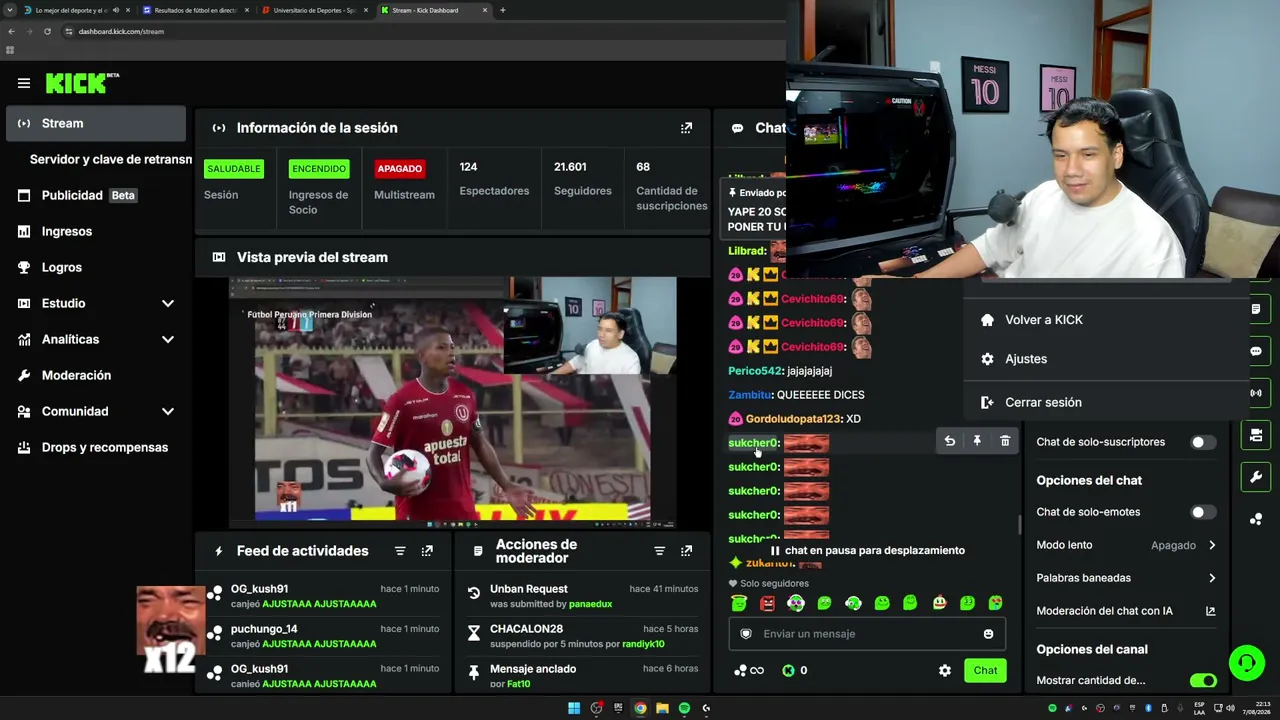1280x720 pixels.
Task: Open Logros in the sidebar
Action: pyautogui.click(x=96, y=267)
